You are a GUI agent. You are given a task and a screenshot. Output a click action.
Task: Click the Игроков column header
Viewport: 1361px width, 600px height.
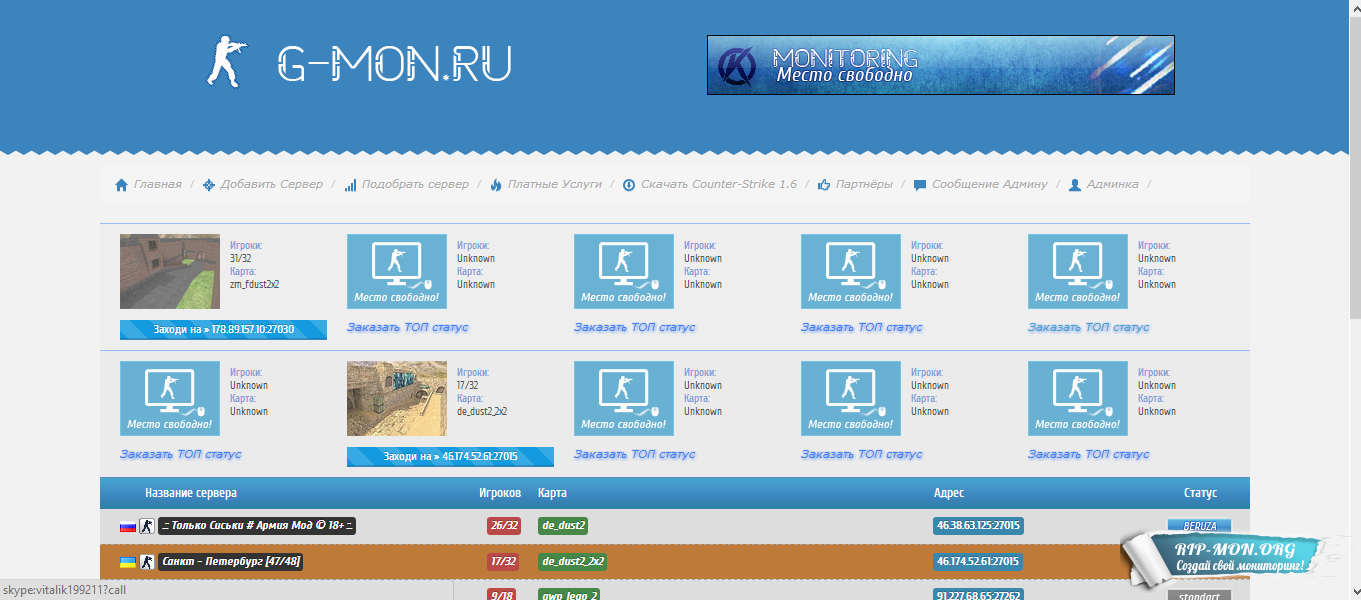pyautogui.click(x=500, y=493)
